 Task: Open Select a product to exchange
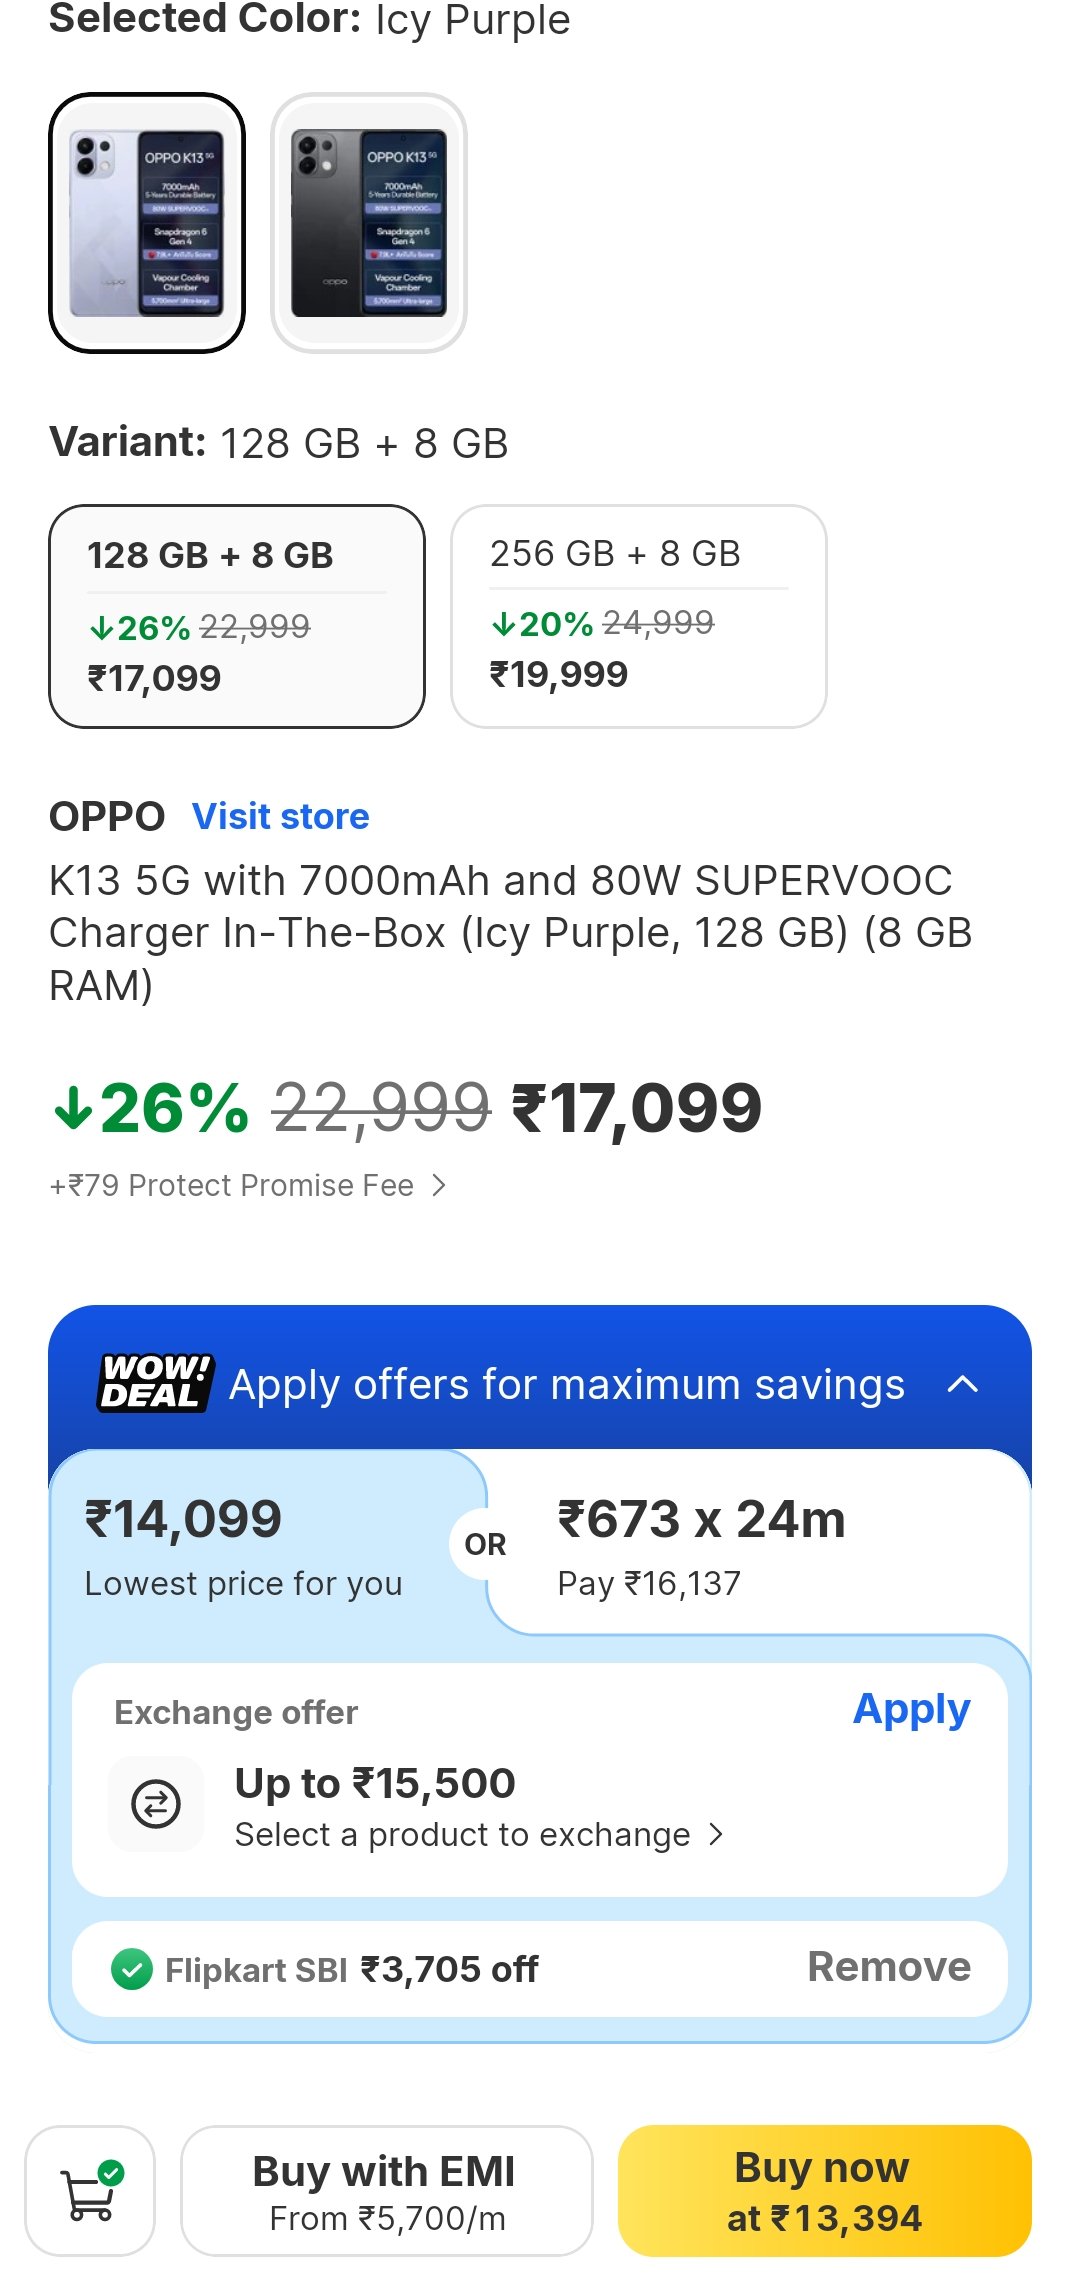click(478, 1835)
